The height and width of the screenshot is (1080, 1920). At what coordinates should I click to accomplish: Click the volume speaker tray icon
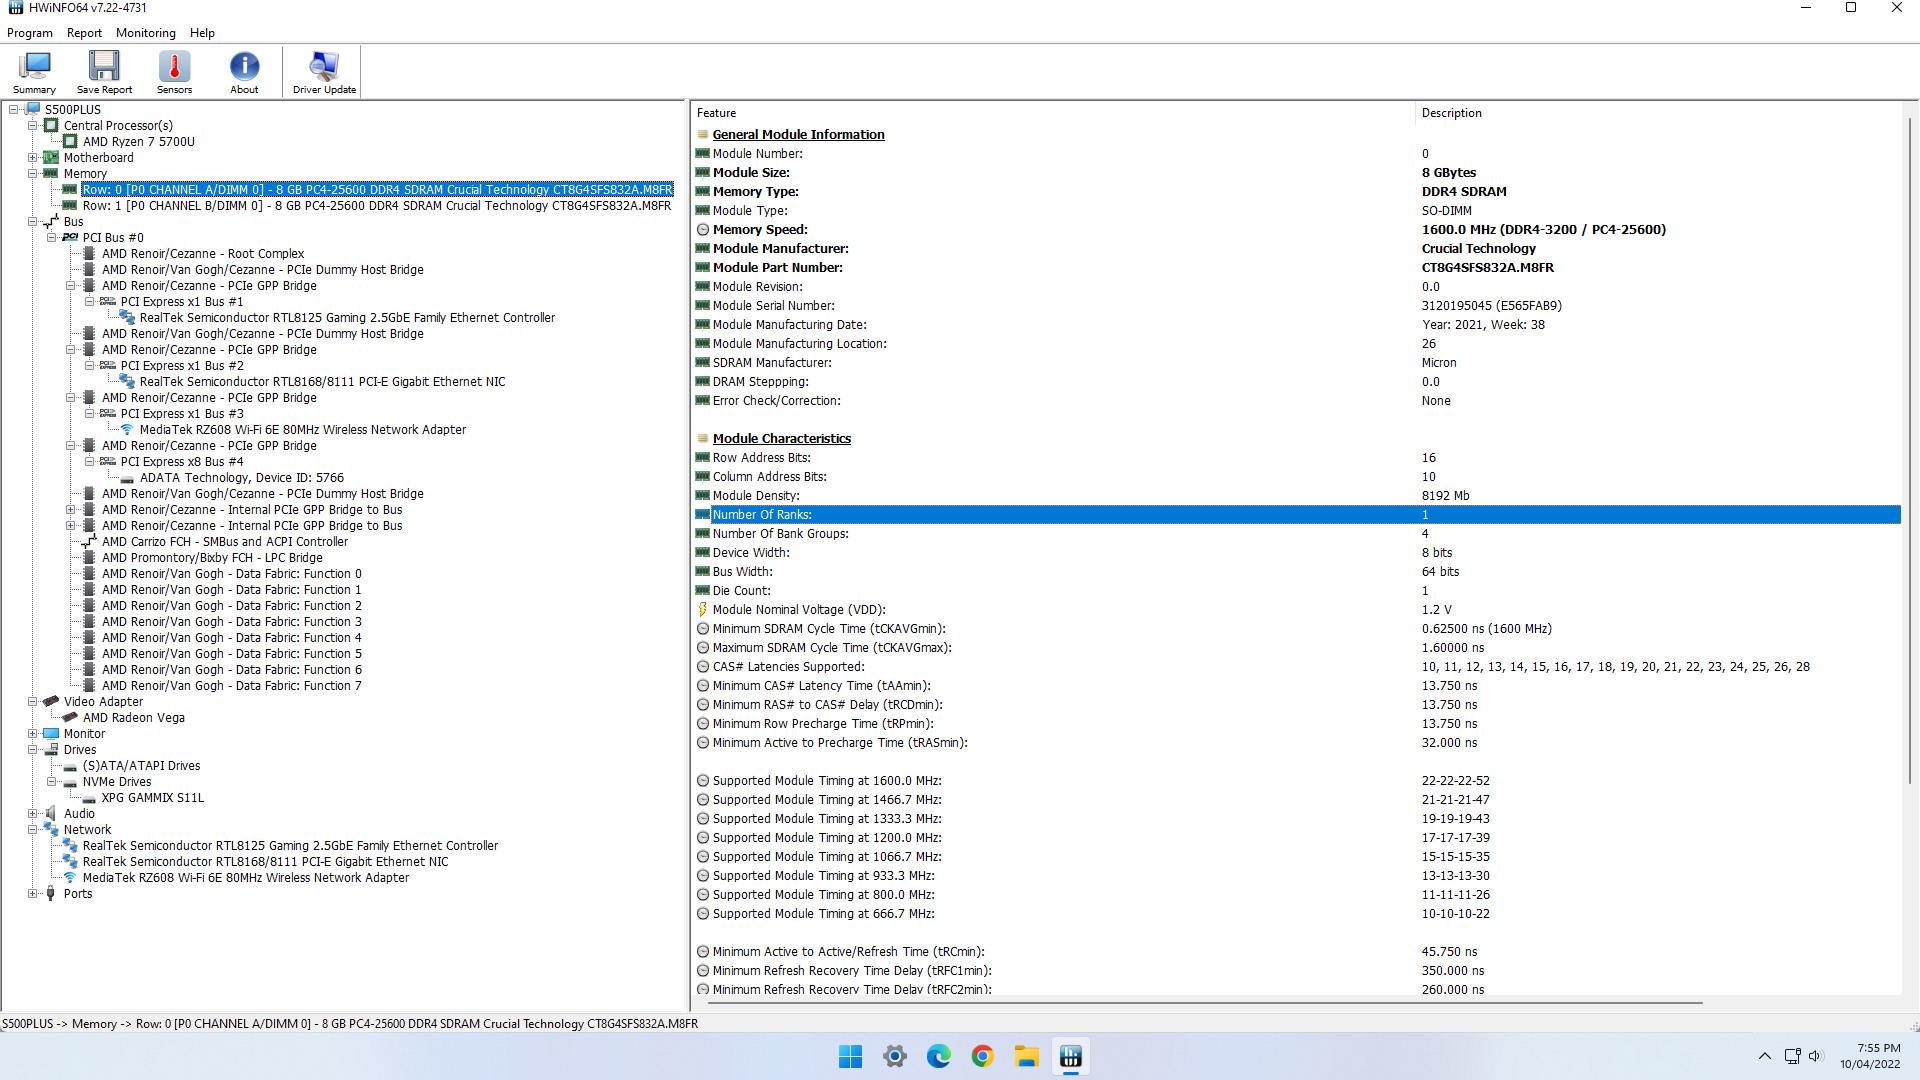(1816, 1056)
